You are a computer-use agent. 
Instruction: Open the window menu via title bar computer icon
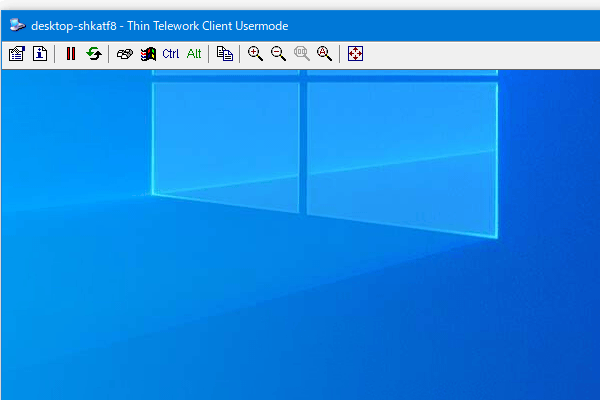(17, 25)
